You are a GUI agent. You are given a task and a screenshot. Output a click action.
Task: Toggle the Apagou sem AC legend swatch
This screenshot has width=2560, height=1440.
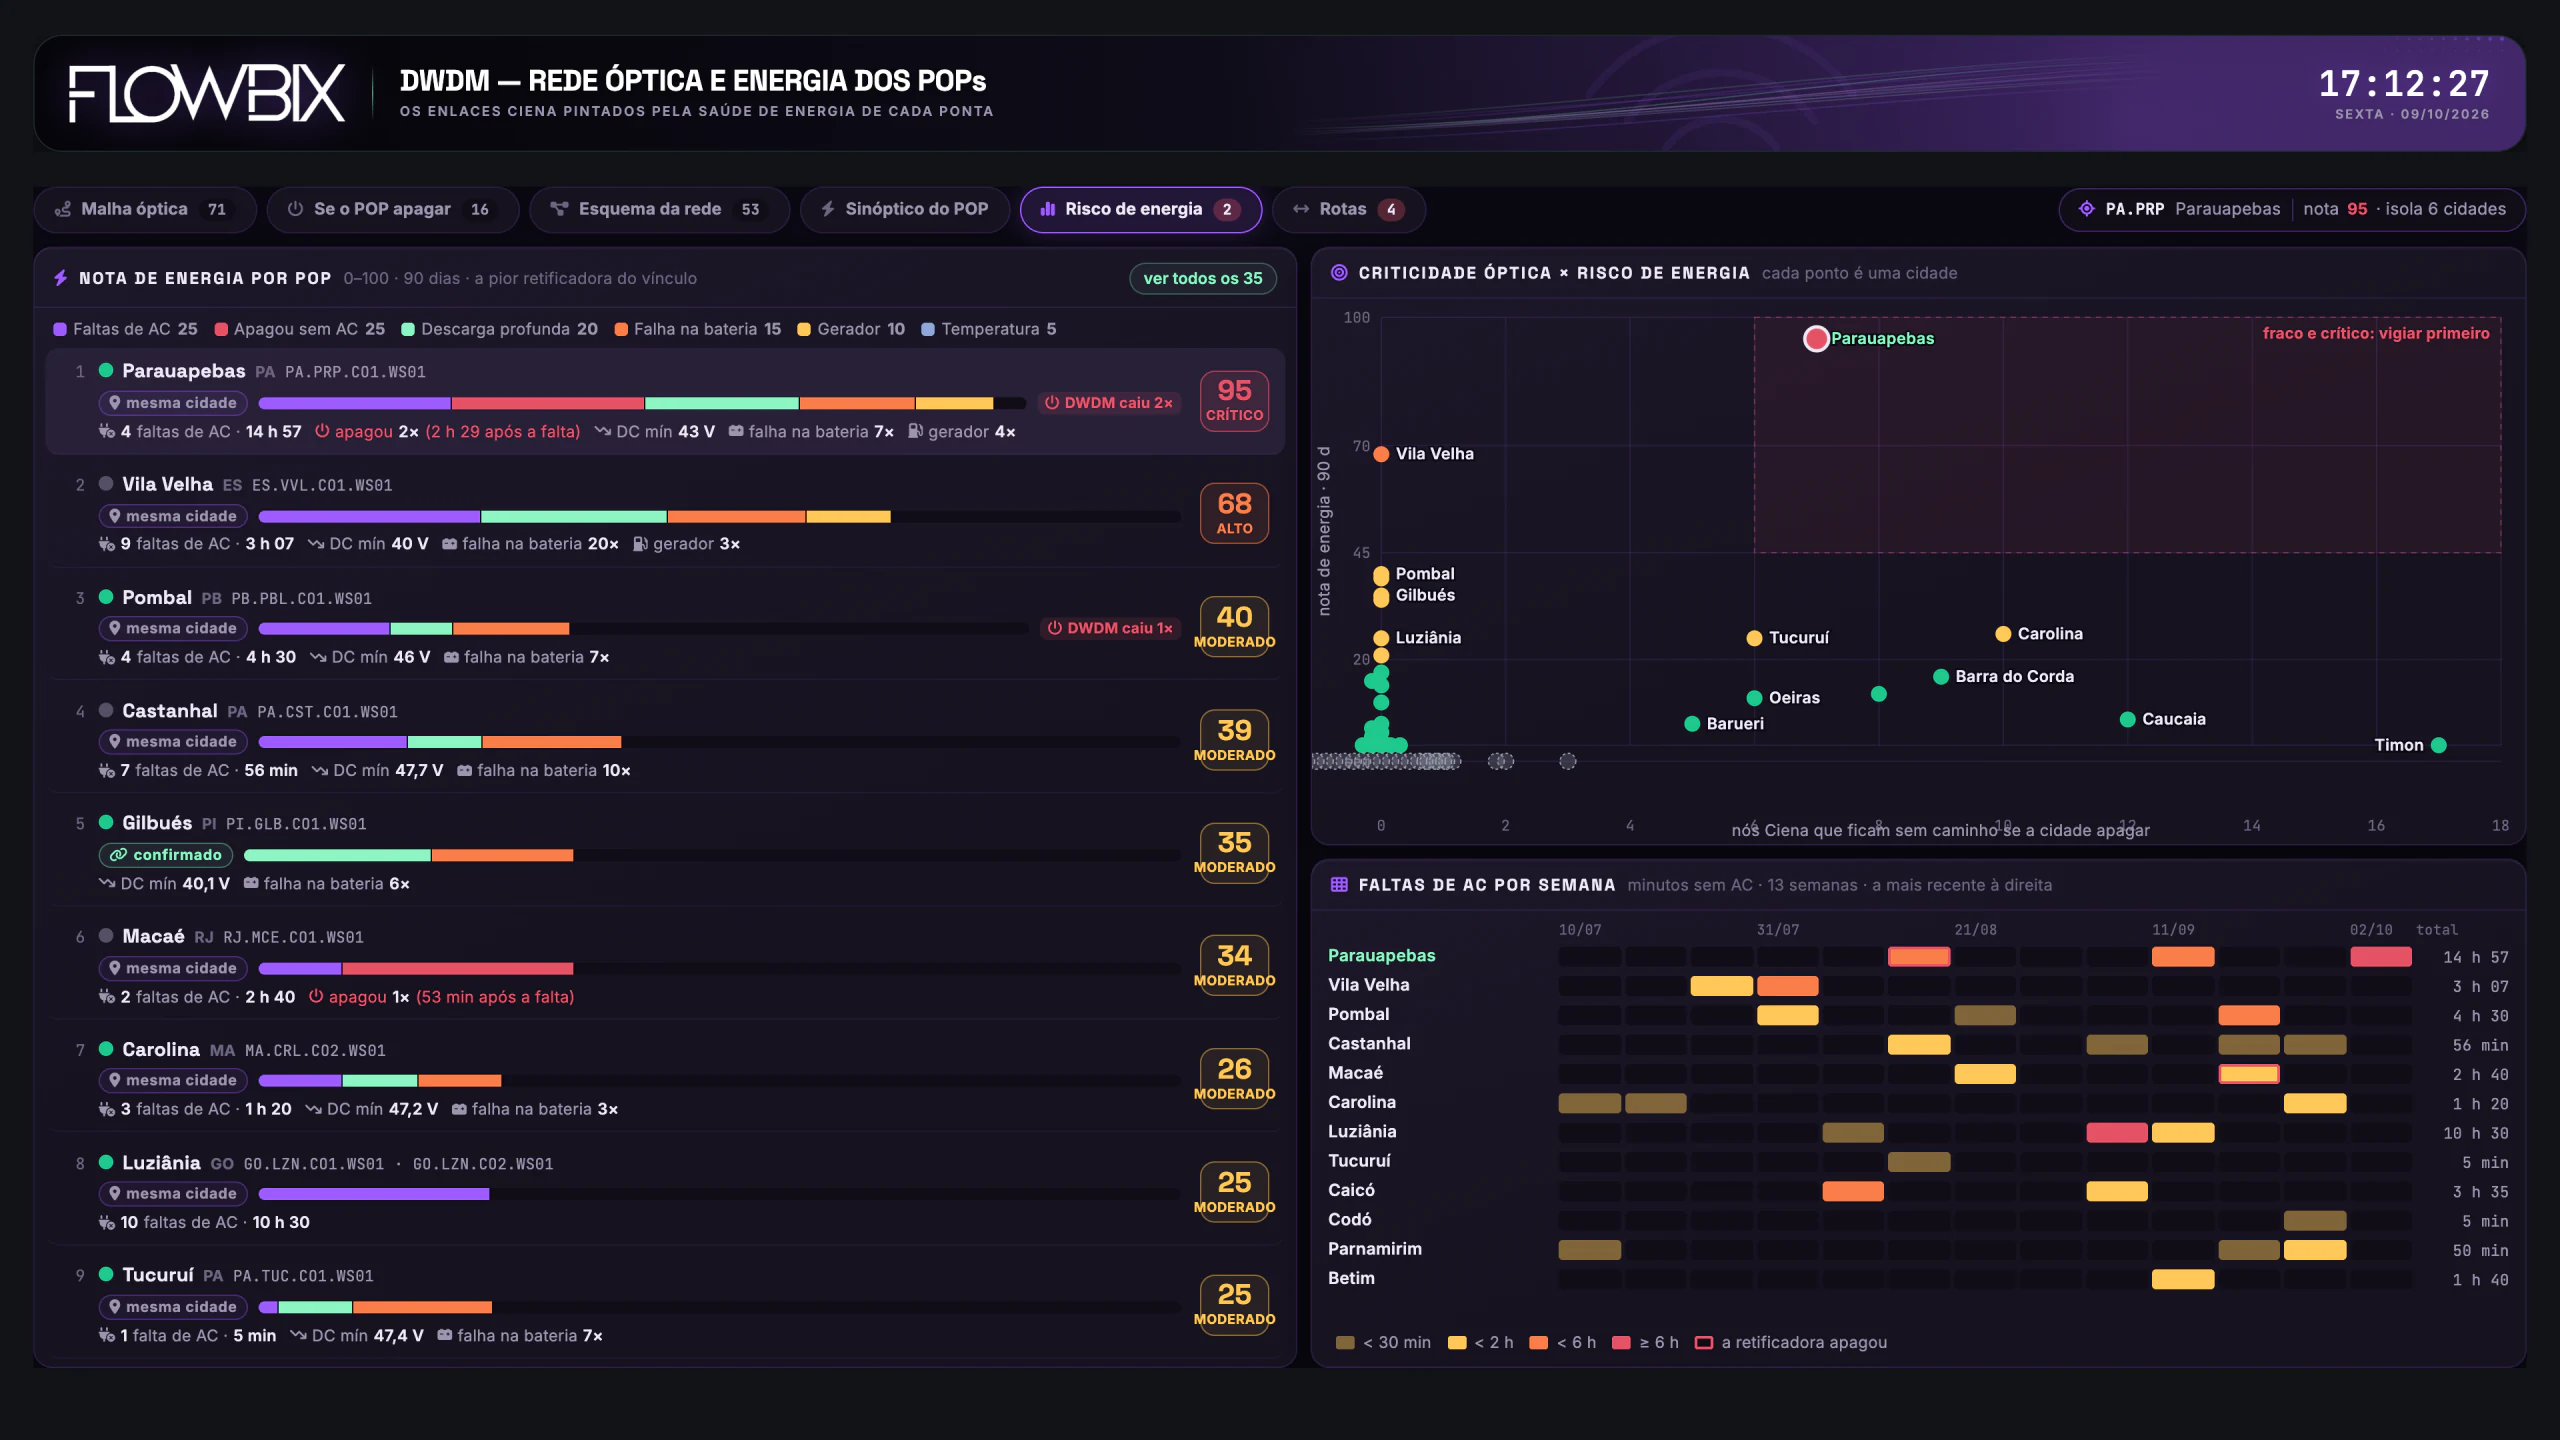[x=222, y=330]
